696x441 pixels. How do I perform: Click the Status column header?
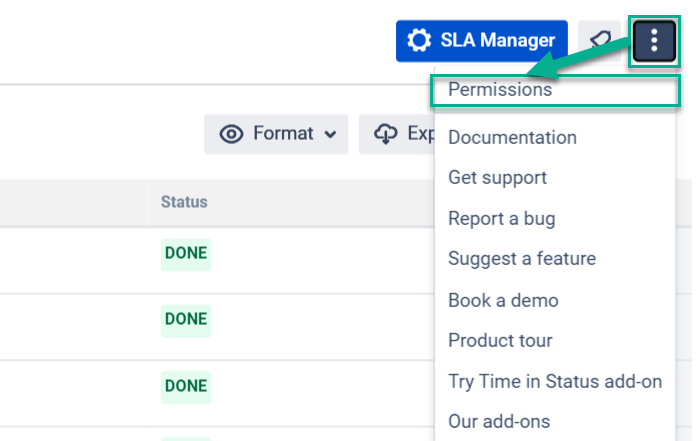(184, 202)
